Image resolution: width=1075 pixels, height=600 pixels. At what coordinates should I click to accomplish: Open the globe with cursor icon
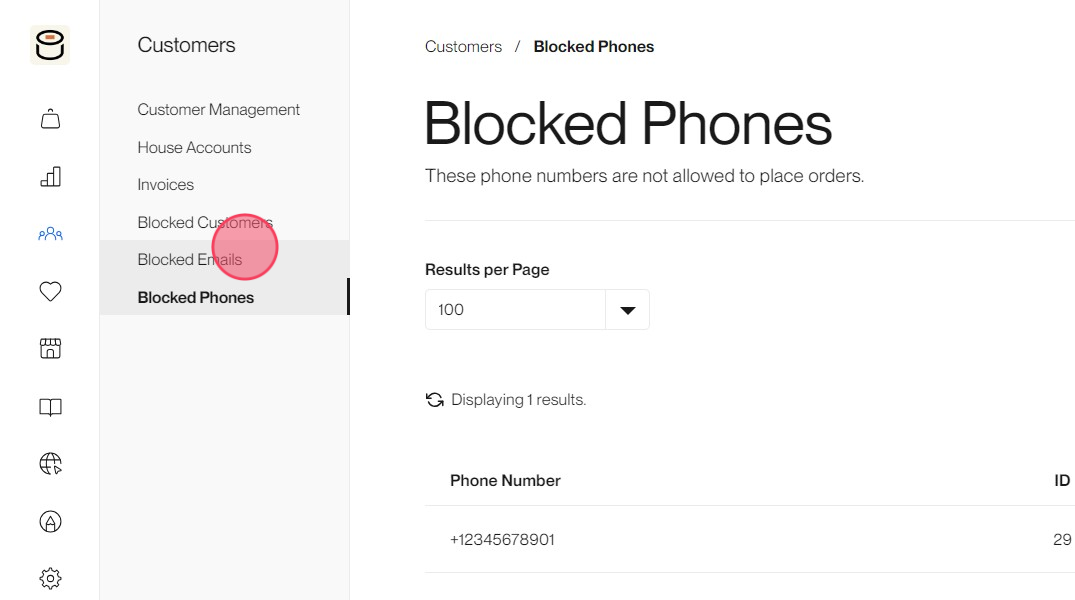(50, 464)
